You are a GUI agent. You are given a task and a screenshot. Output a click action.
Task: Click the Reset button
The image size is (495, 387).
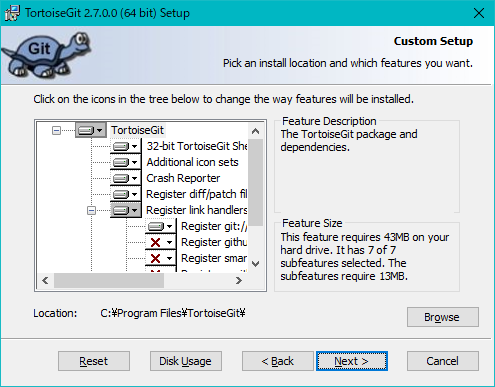94,361
